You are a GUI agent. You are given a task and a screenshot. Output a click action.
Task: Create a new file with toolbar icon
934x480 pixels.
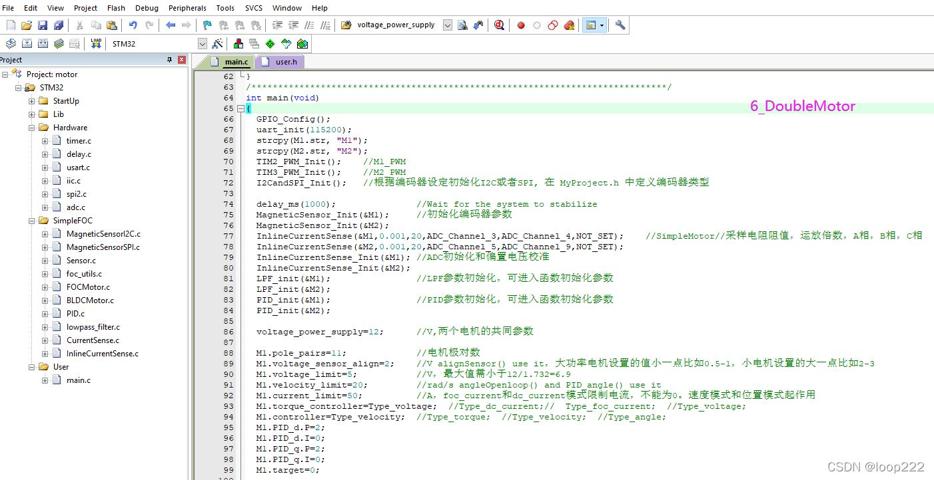pyautogui.click(x=10, y=26)
